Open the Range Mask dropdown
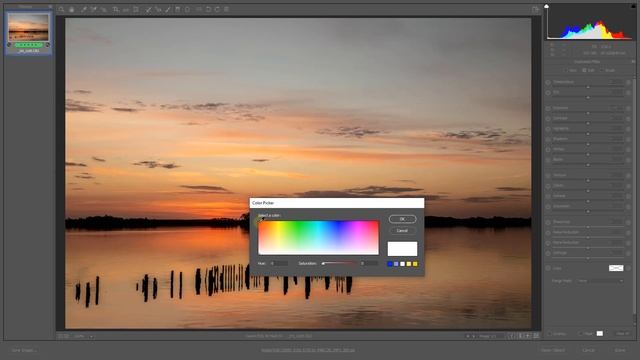640x360 pixels. click(x=600, y=281)
